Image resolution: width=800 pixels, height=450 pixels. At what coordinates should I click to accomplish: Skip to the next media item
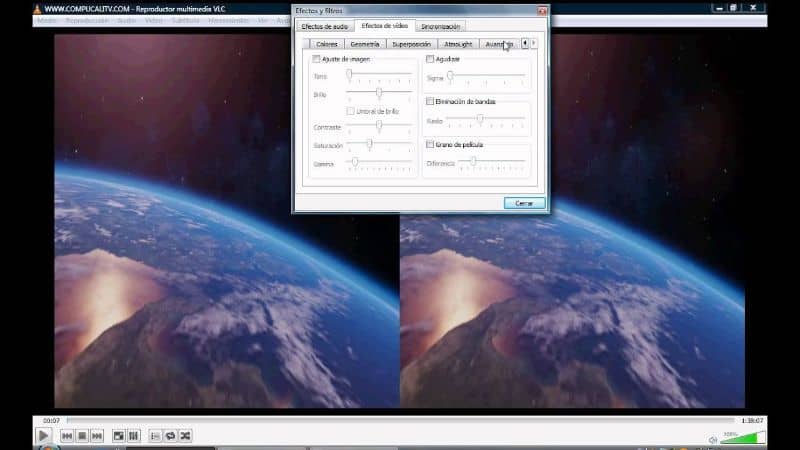click(97, 436)
